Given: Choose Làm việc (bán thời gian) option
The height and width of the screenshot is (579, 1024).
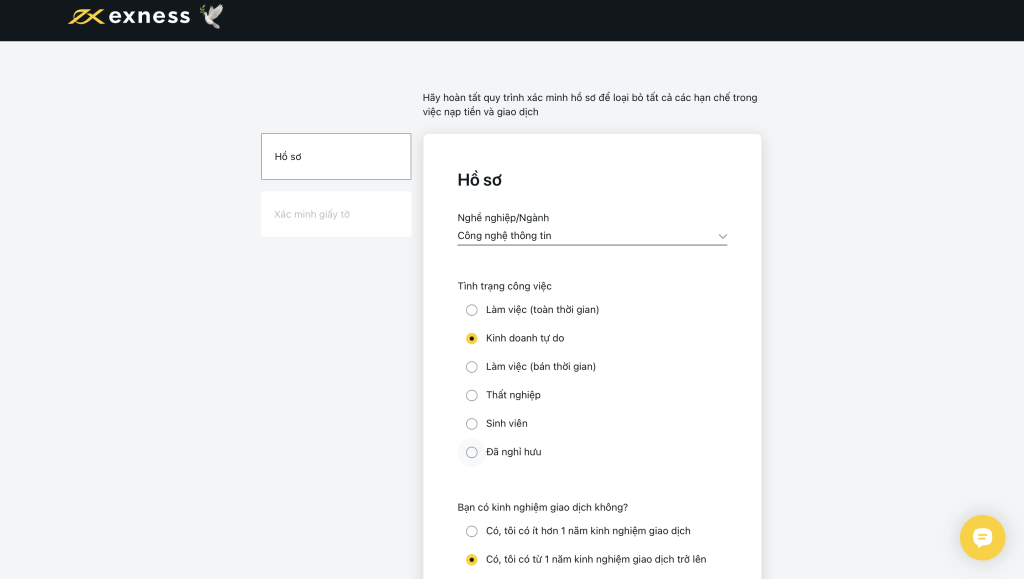Looking at the screenshot, I should coord(472,367).
